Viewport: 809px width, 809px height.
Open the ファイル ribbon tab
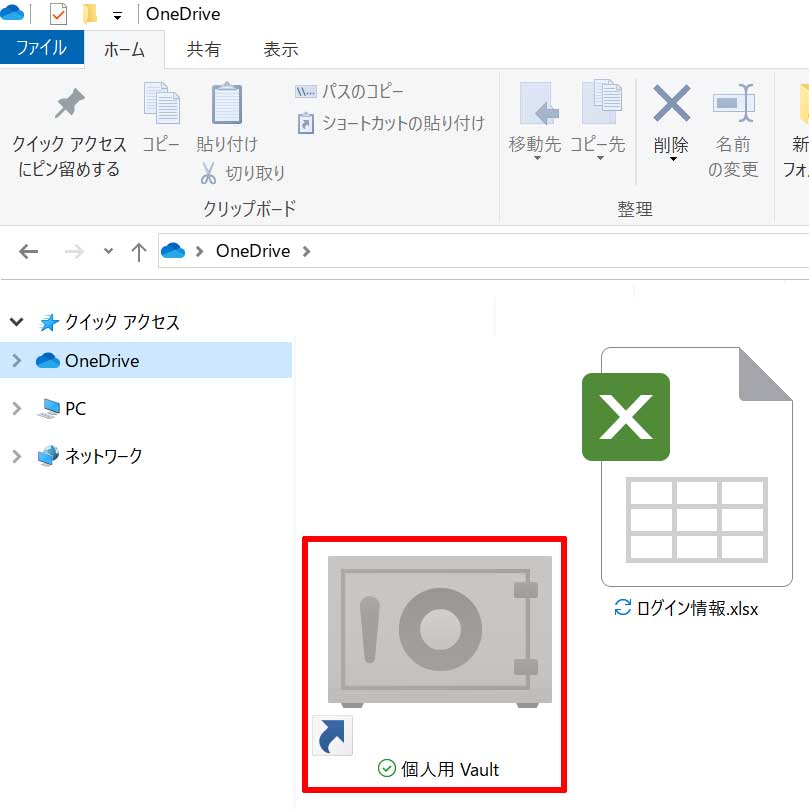point(41,48)
